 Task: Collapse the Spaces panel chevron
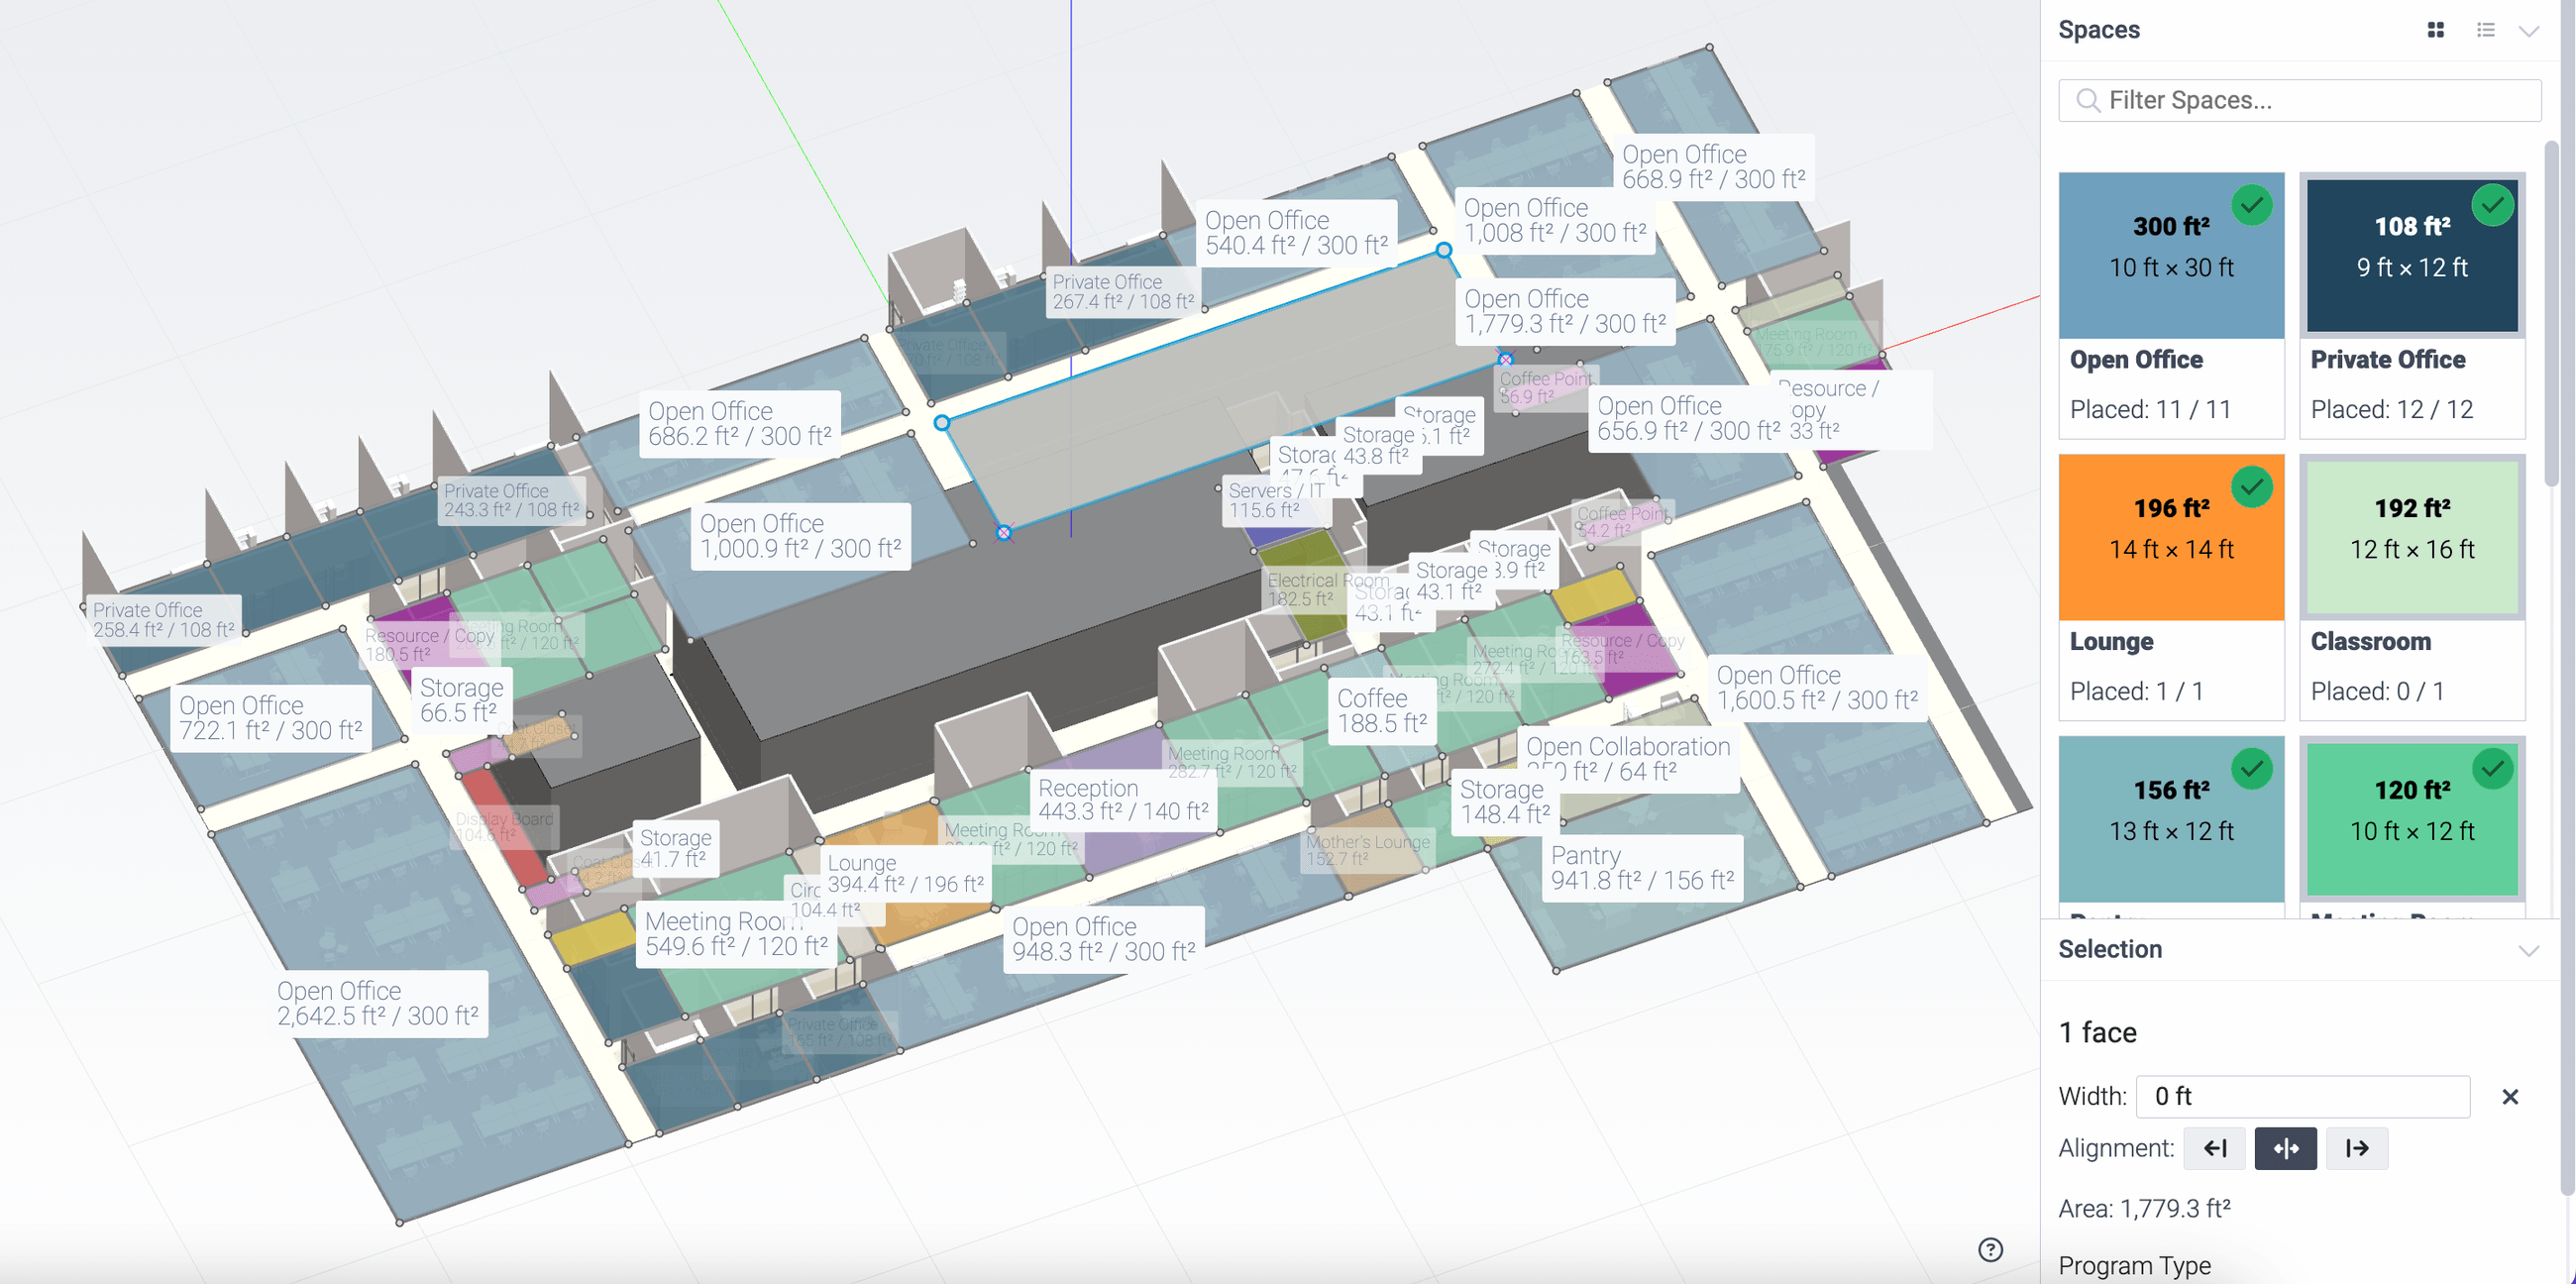pos(2529,30)
